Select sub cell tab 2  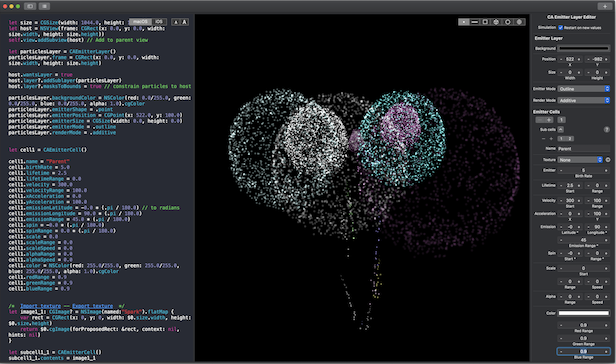[x=570, y=139]
